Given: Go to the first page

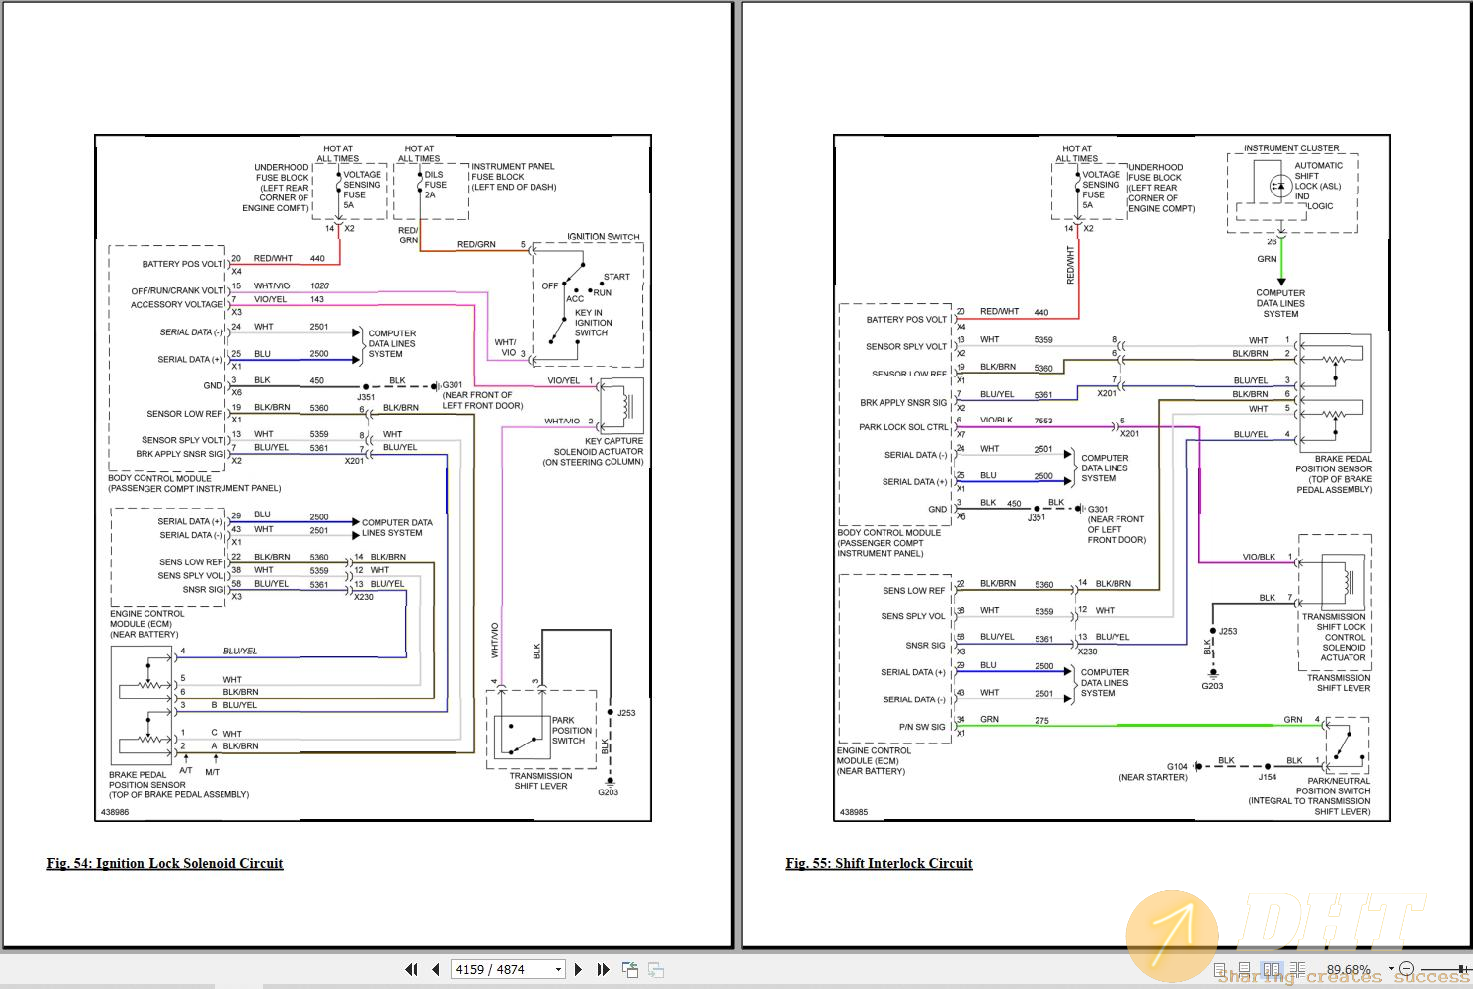Looking at the screenshot, I should click(411, 969).
